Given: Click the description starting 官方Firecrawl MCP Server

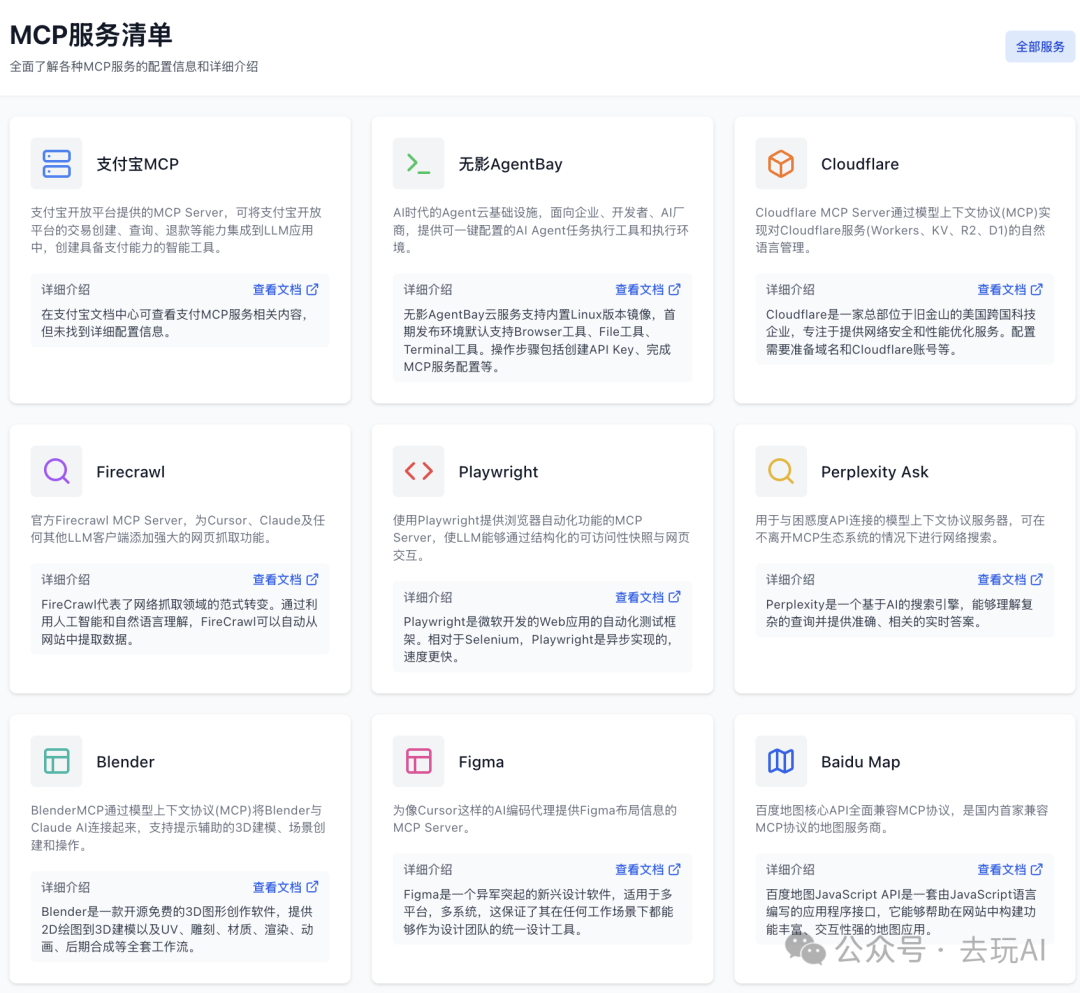Looking at the screenshot, I should click(x=178, y=529).
